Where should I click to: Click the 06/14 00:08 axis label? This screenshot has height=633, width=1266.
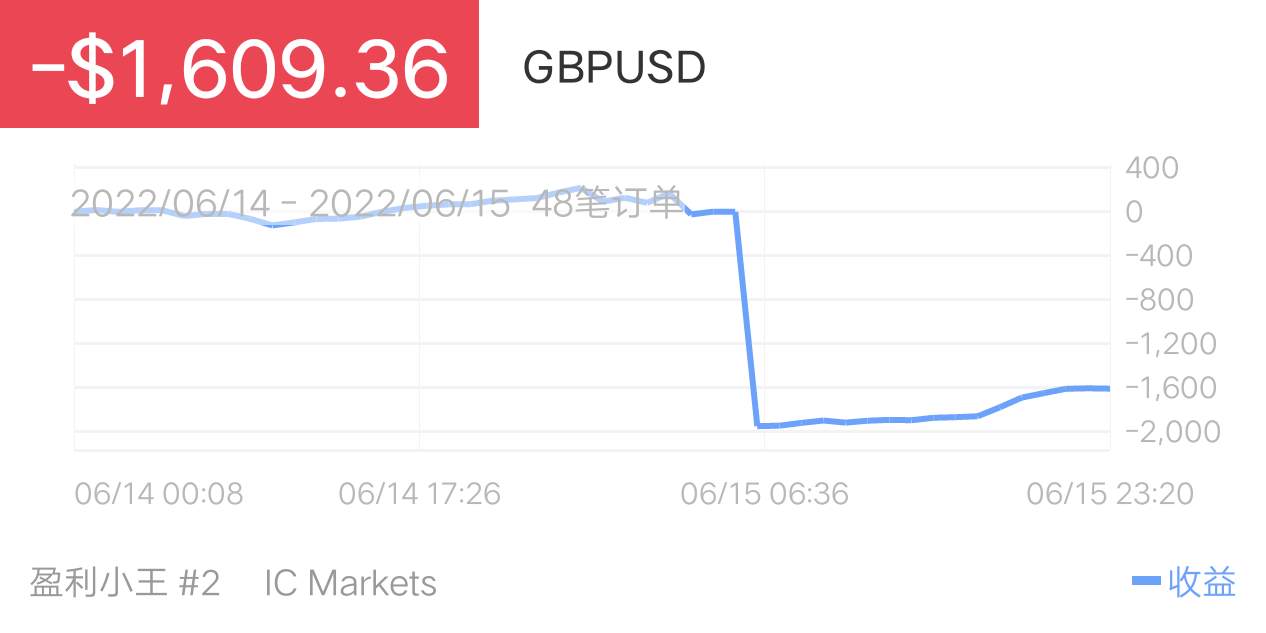pyautogui.click(x=158, y=493)
